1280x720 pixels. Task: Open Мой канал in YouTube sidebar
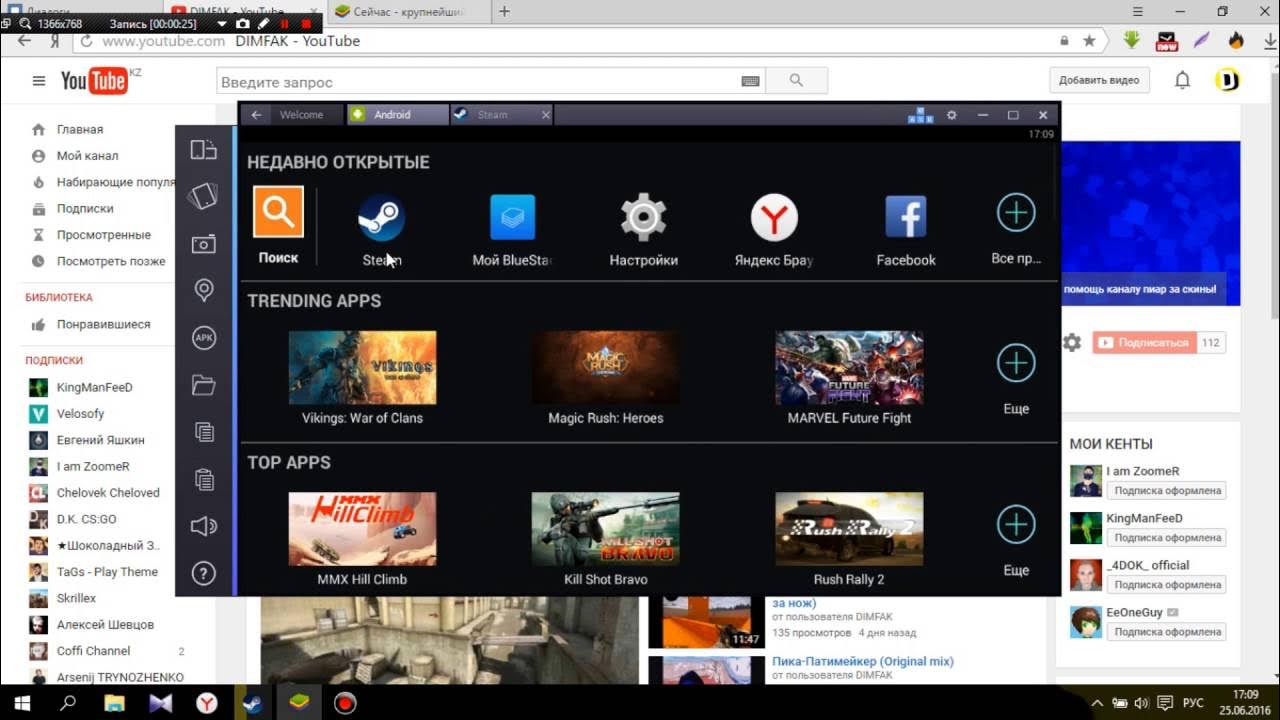[87, 155]
